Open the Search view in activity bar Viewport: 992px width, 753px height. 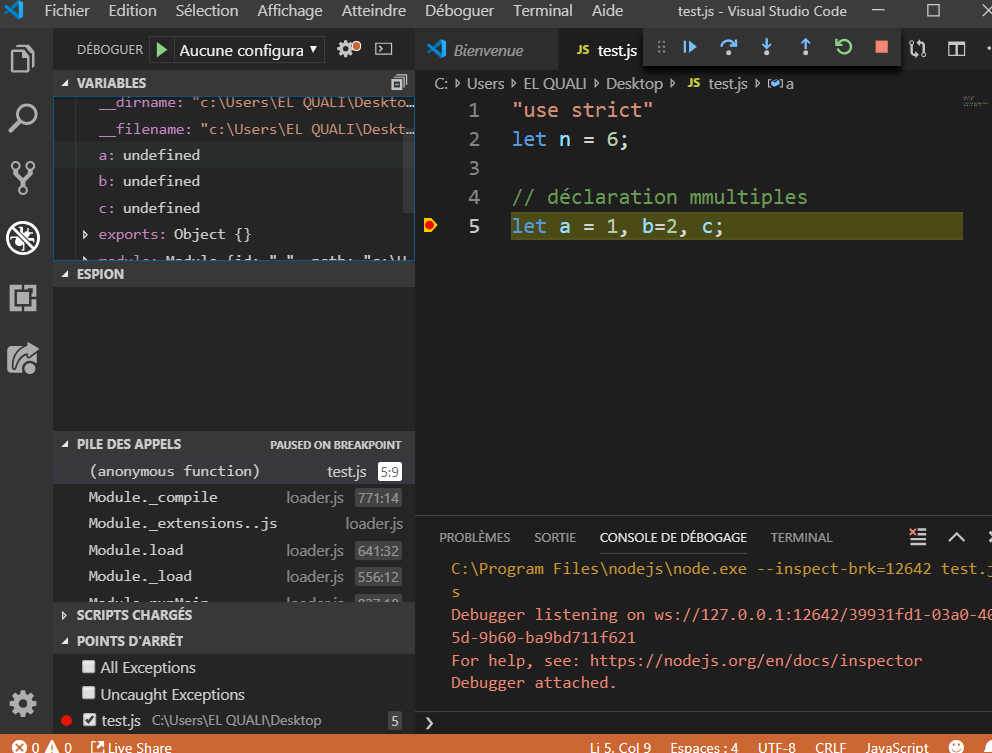23,118
